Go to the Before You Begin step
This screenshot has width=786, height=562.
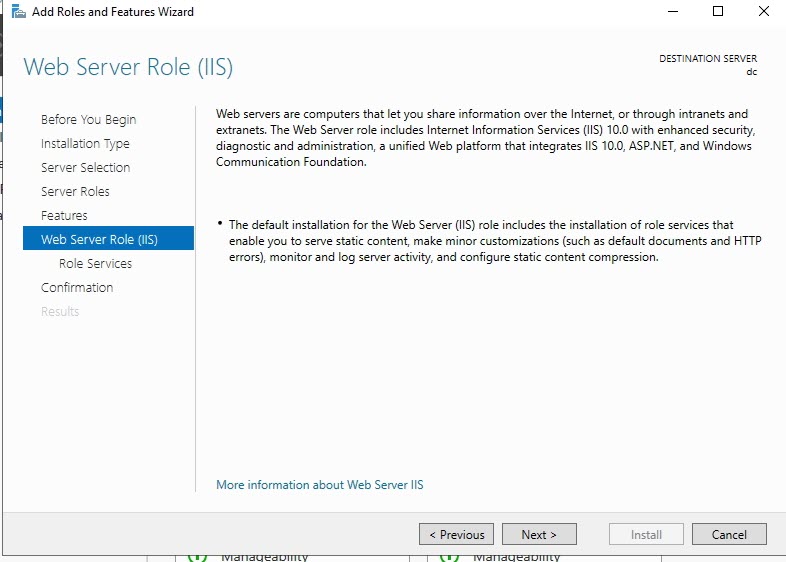(88, 120)
